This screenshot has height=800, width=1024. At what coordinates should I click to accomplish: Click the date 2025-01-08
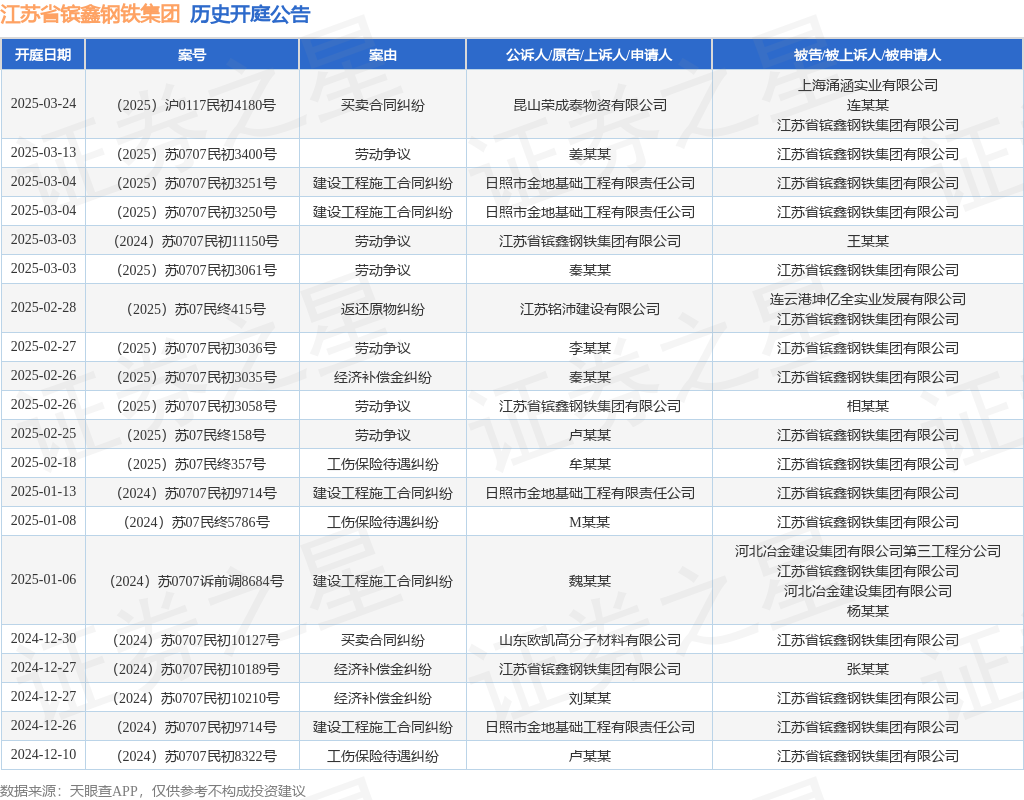[x=43, y=520]
